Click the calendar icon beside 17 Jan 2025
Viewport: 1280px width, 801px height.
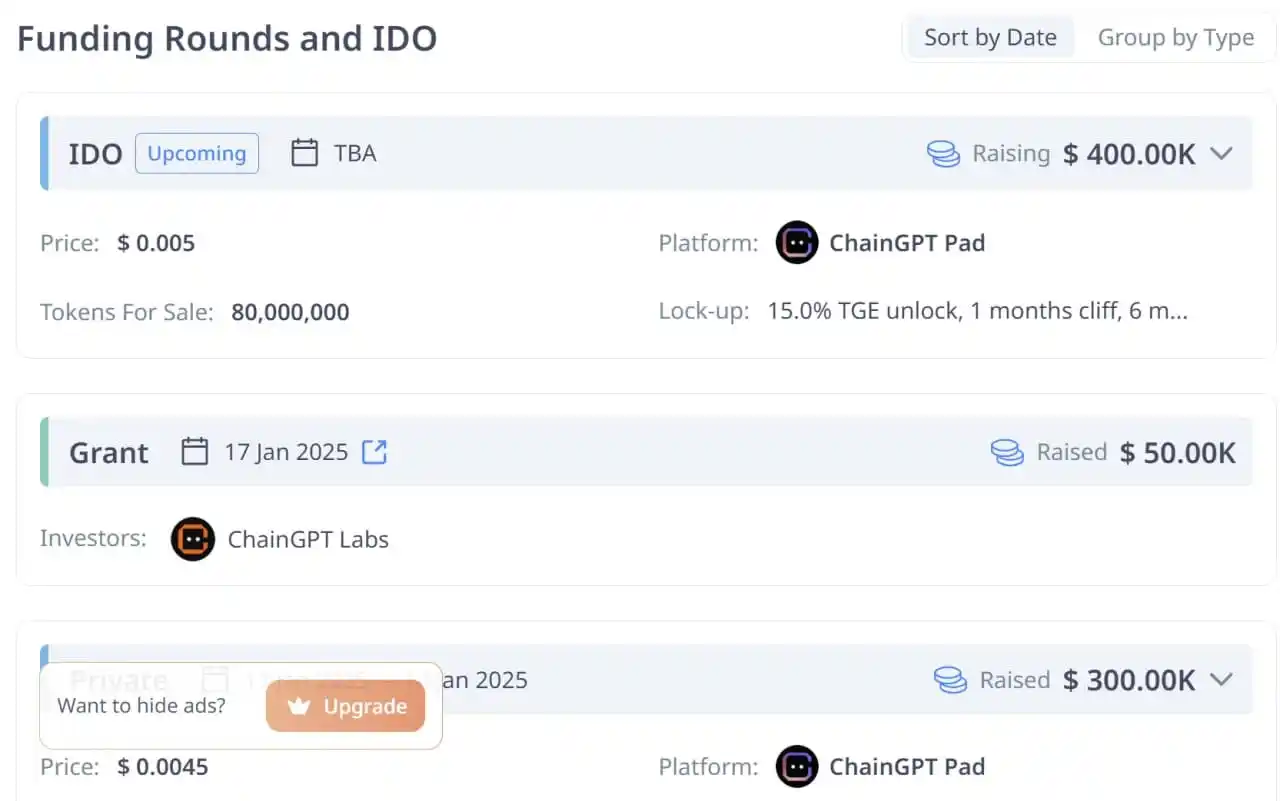[x=194, y=452]
